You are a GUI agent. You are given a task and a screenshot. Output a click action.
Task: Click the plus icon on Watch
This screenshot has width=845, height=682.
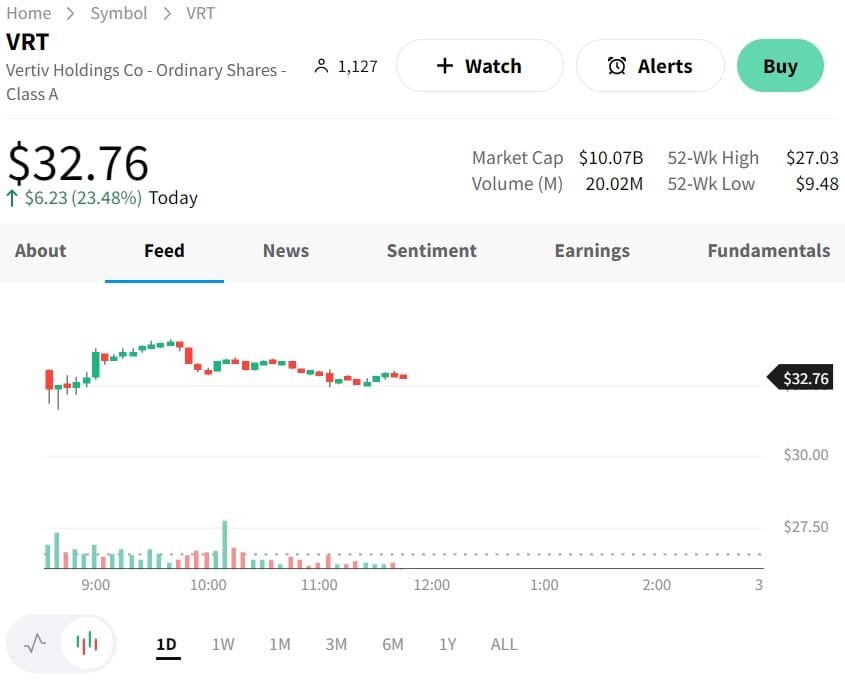445,66
